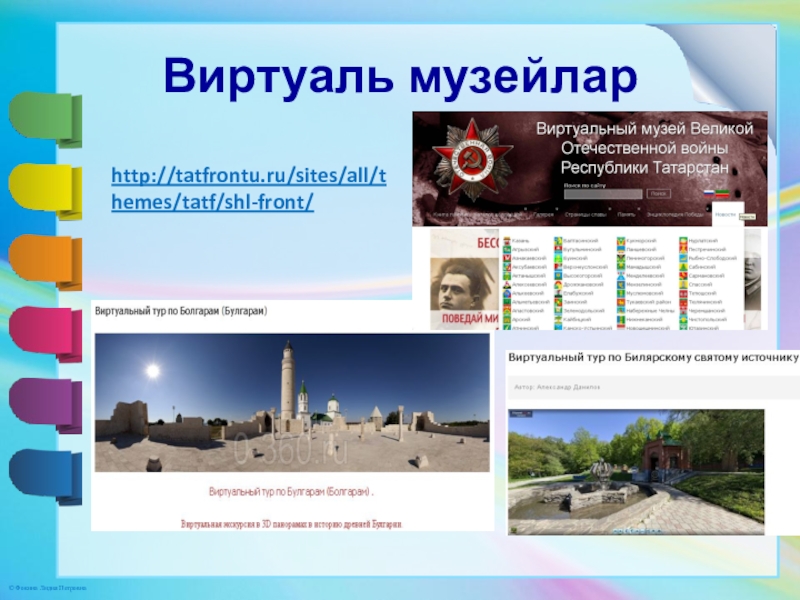Click the 'Виртуальный музей Великой Отечественной войны' site title
The height and width of the screenshot is (600, 800).
[644, 148]
